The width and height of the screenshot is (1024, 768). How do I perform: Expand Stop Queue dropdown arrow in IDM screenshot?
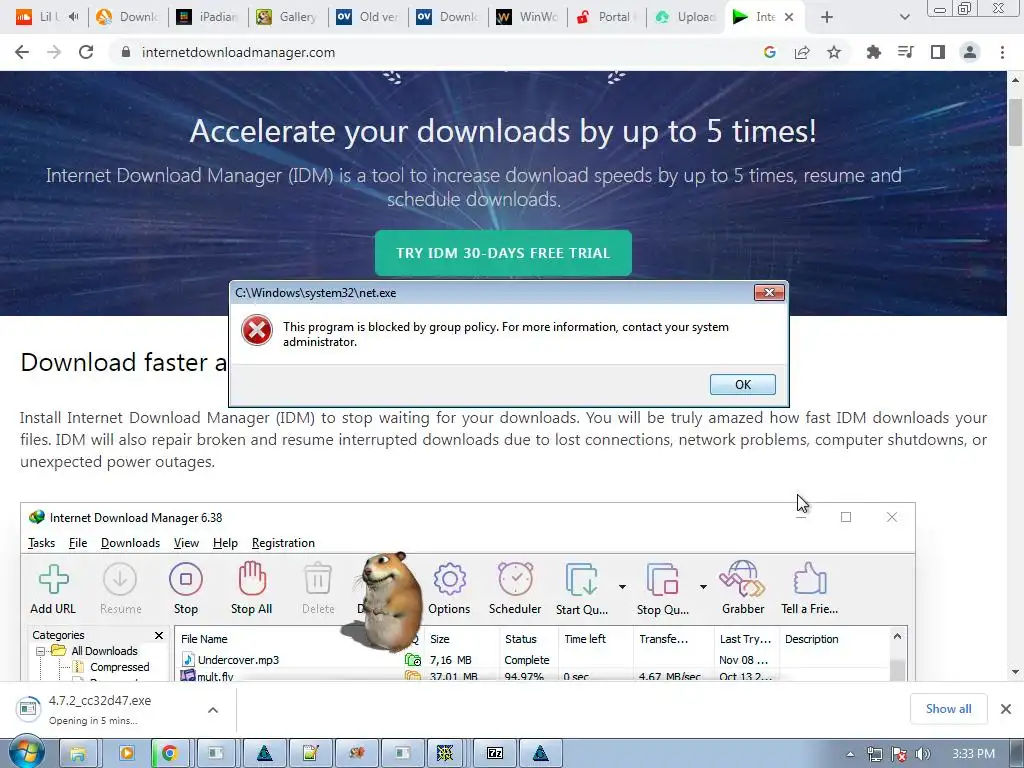coord(703,586)
